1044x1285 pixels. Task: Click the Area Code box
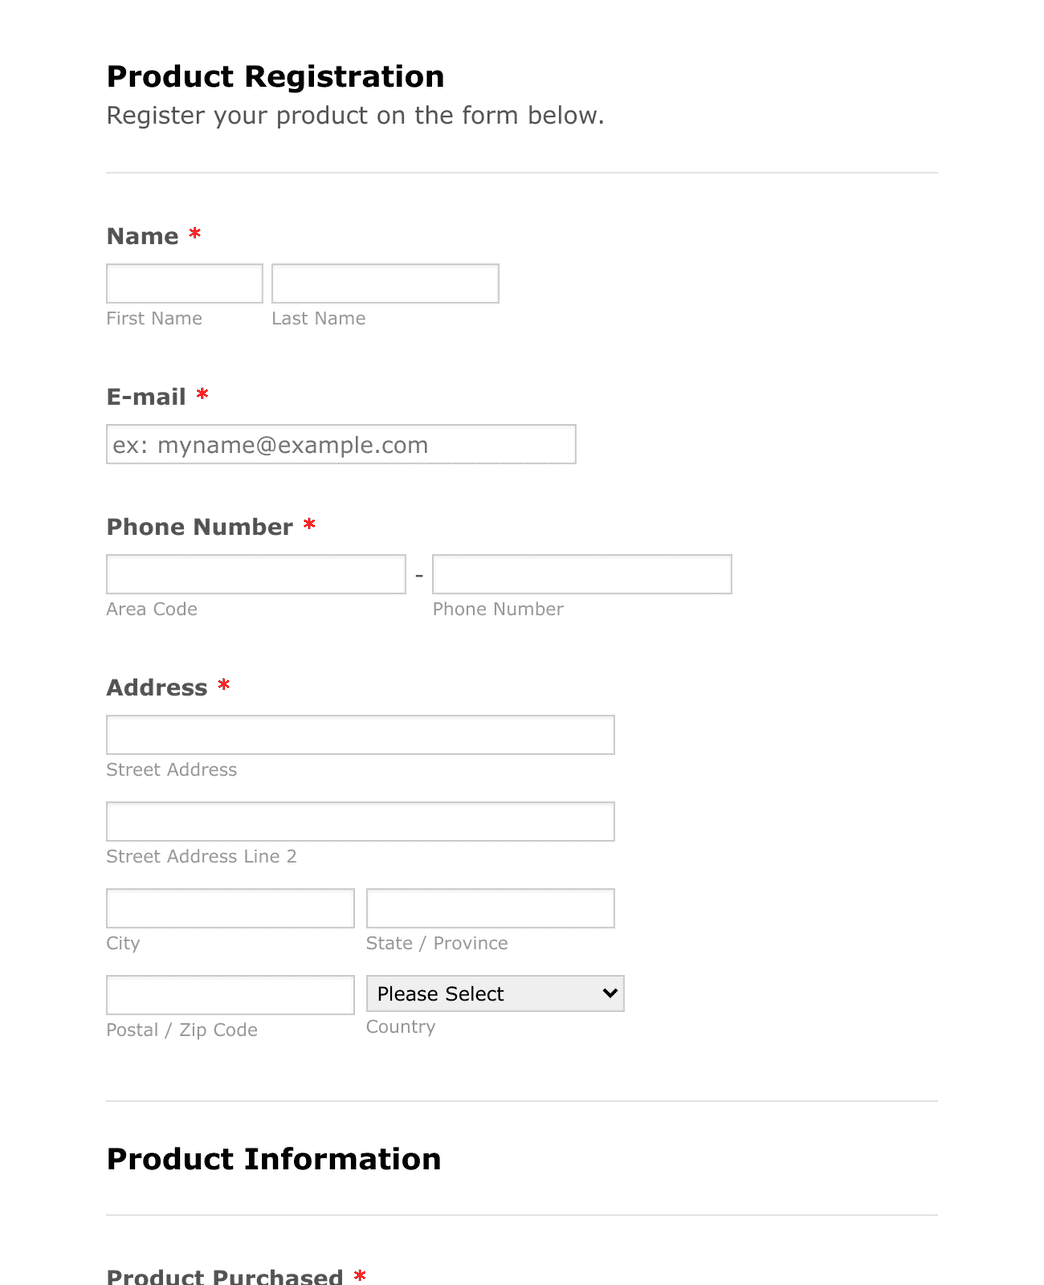255,574
